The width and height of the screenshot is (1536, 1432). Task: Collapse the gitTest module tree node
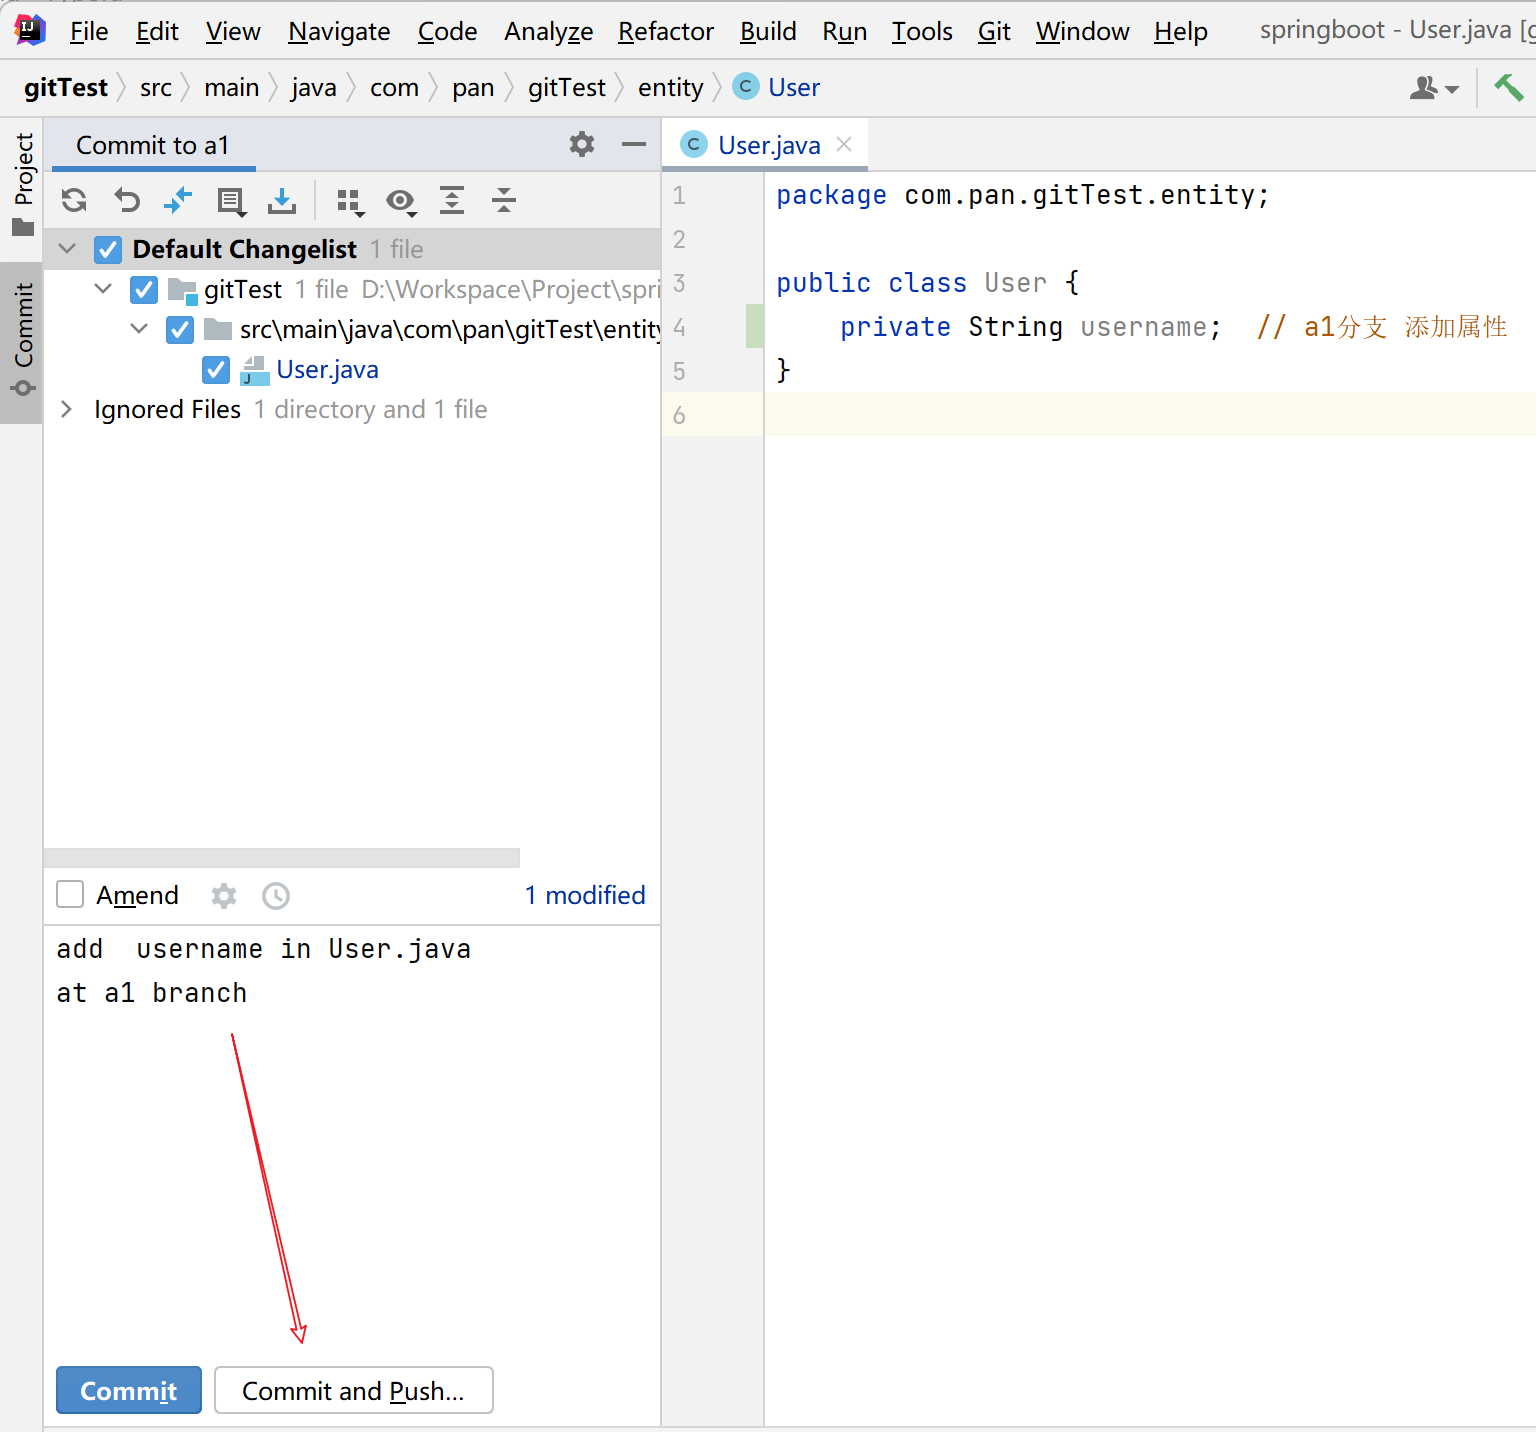click(103, 289)
